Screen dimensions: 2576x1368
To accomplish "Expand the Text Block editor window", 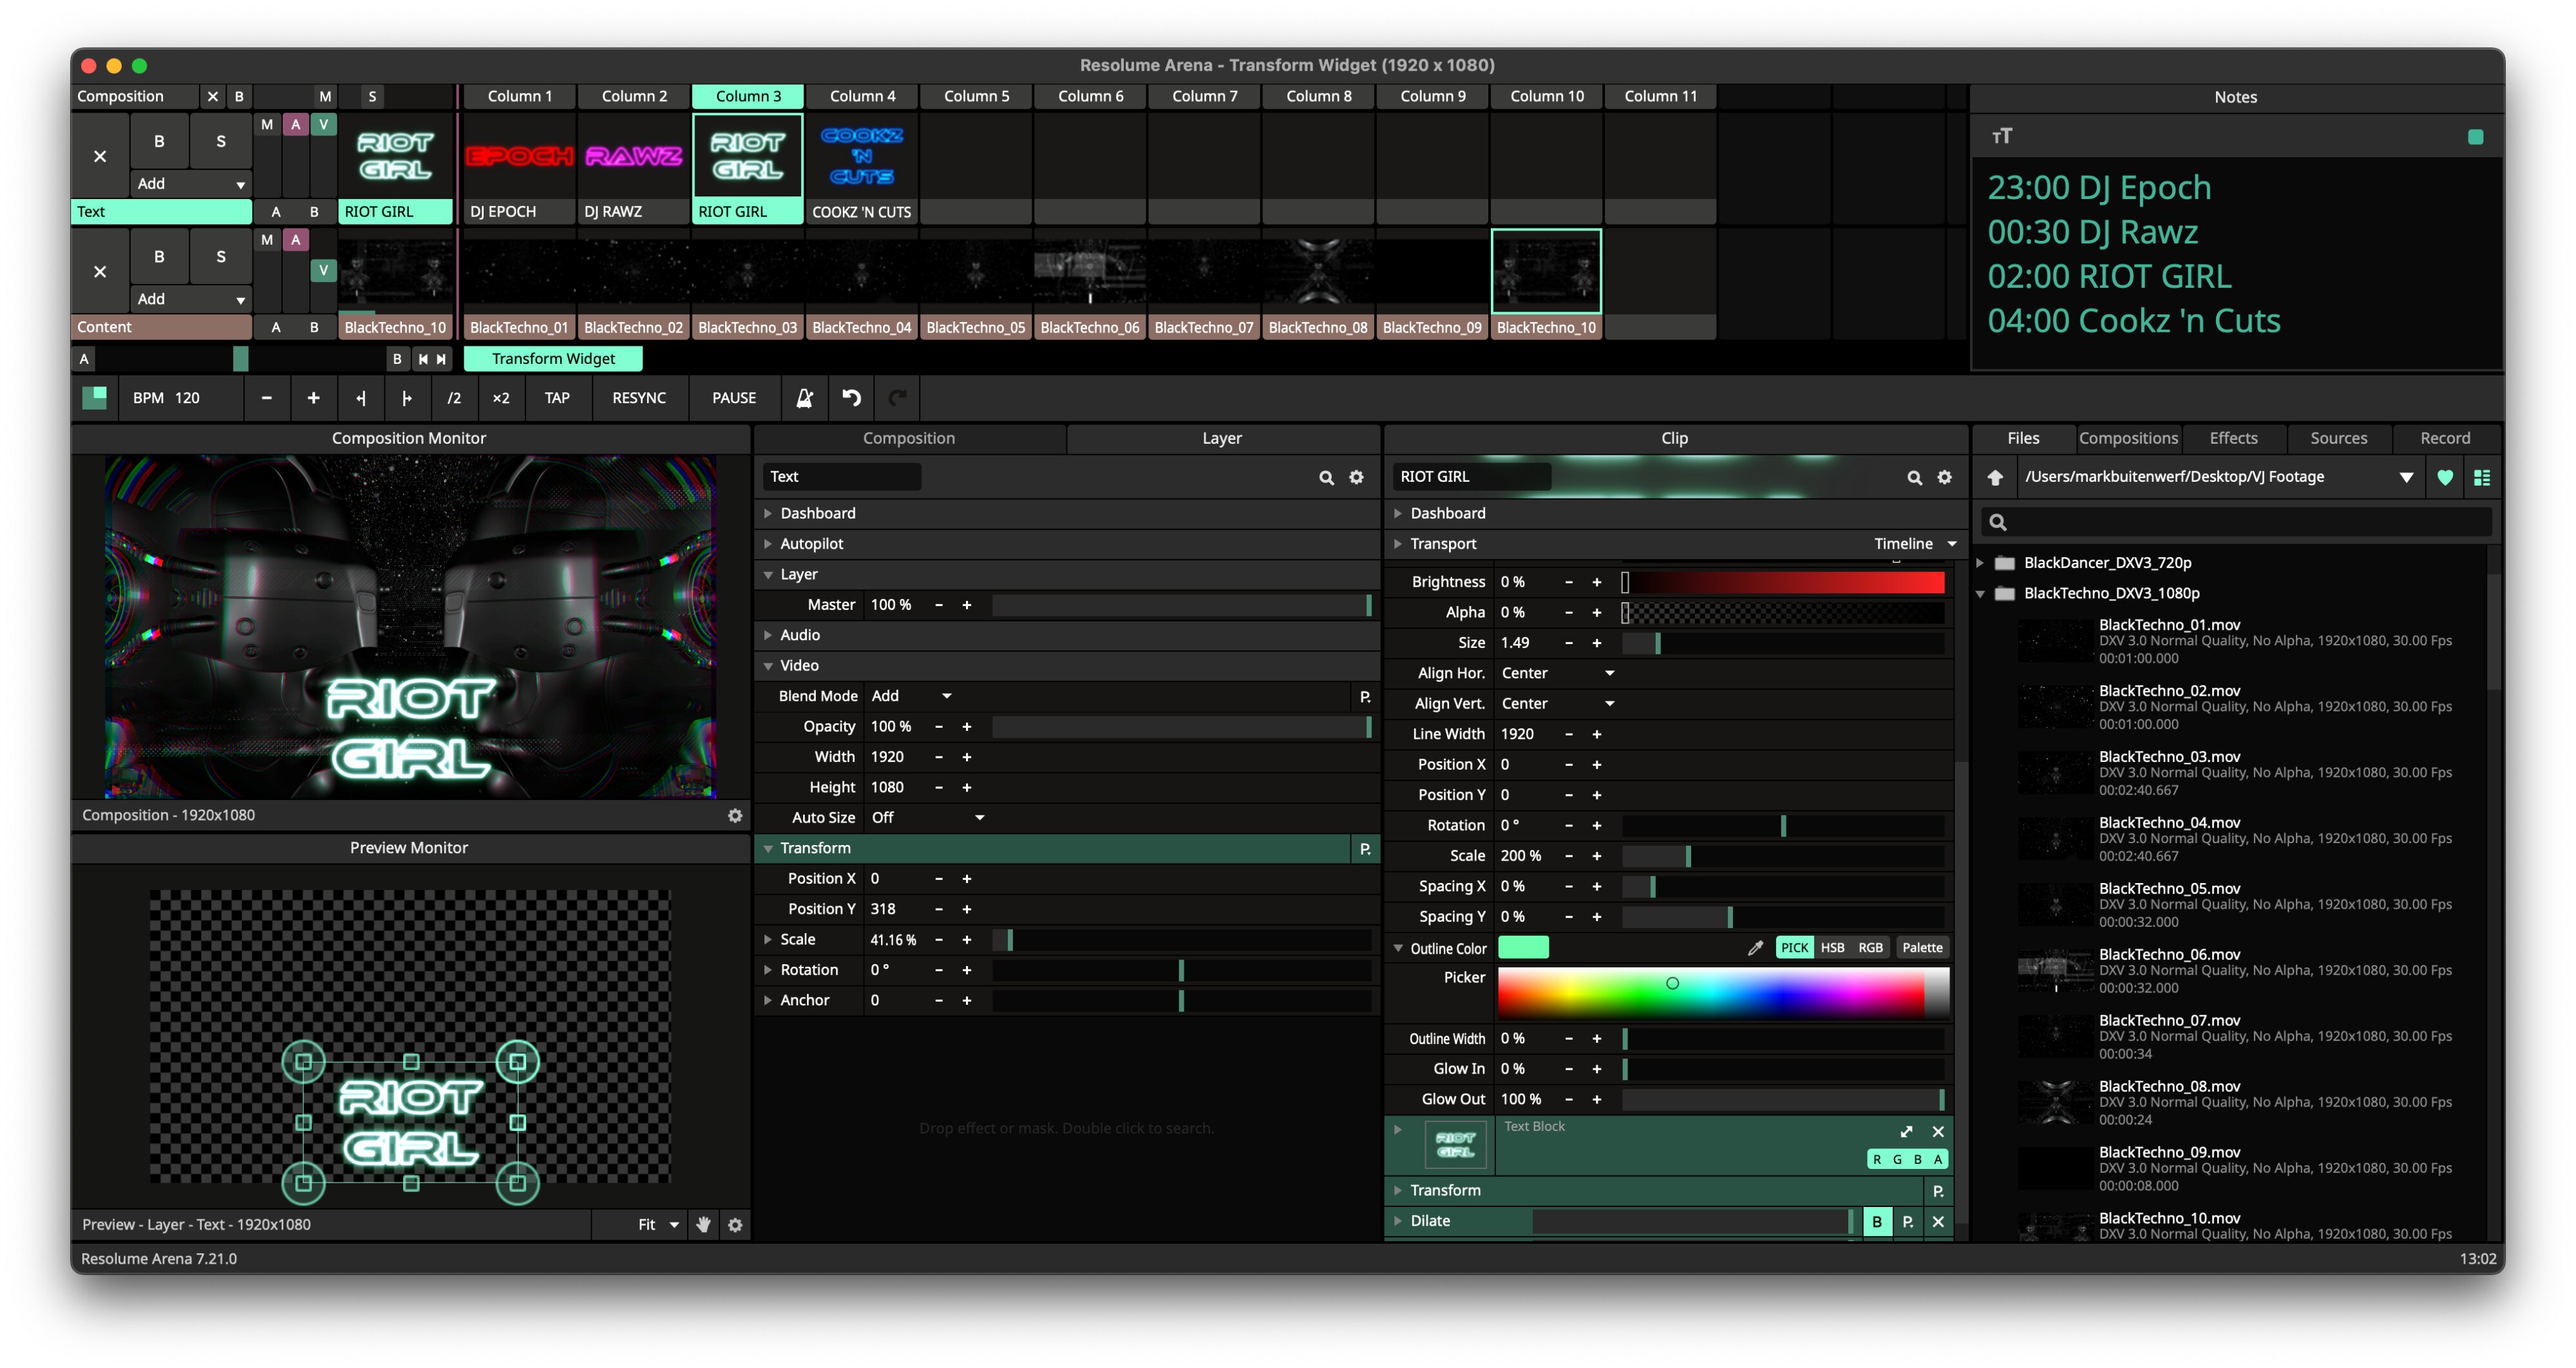I will [1907, 1132].
